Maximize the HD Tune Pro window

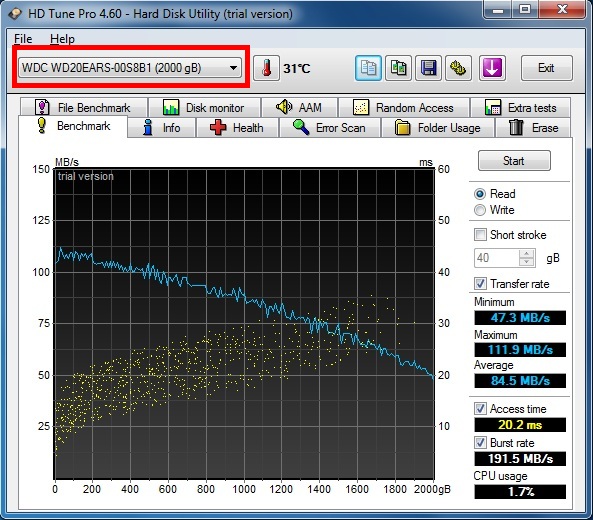pyautogui.click(x=525, y=9)
